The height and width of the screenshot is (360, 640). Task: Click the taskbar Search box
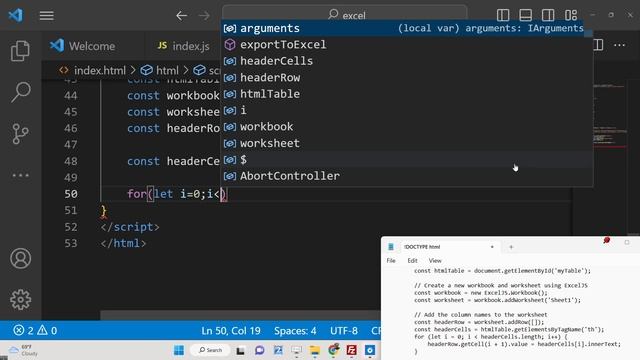211,350
